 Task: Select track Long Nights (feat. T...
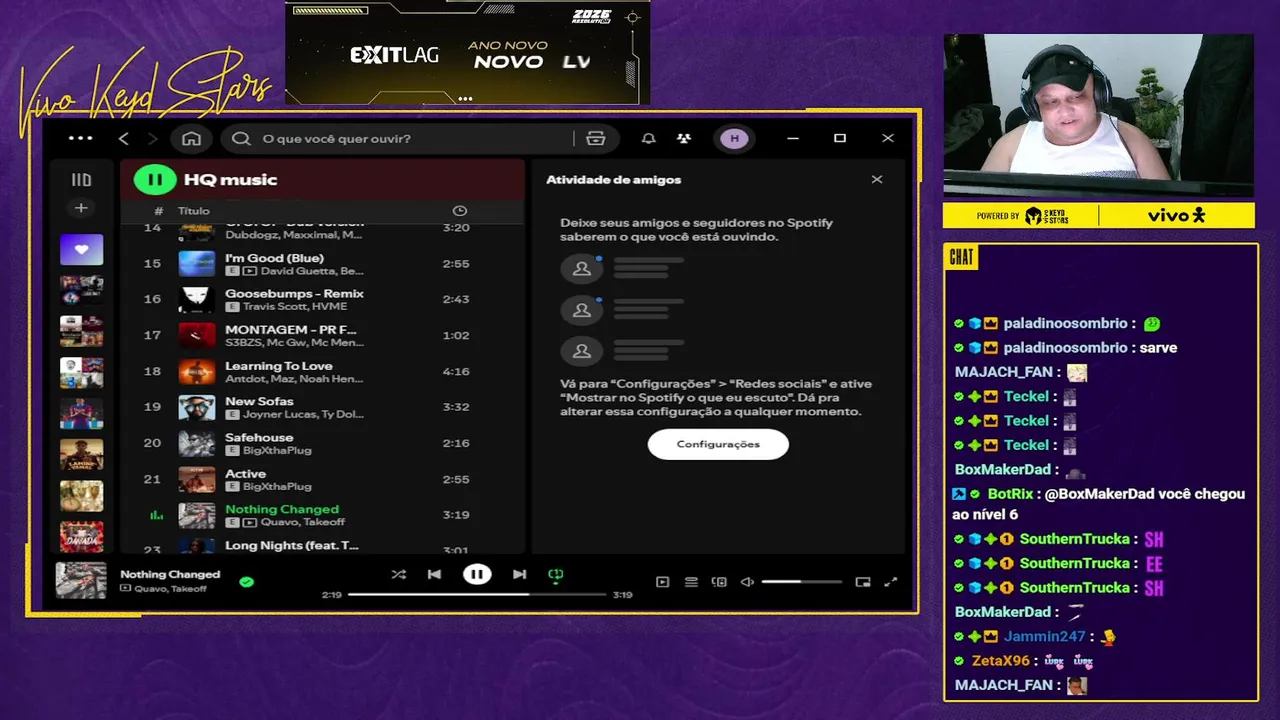point(322,546)
